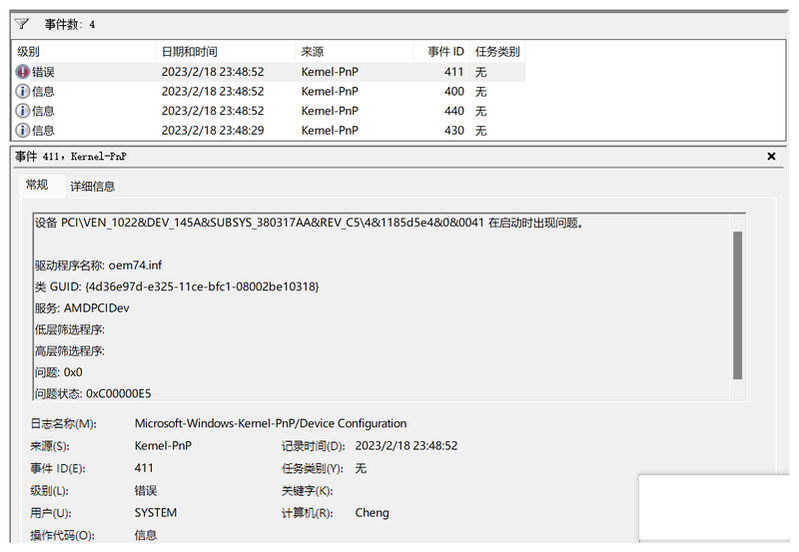
Task: Click the 记录时间 field value
Action: [406, 446]
